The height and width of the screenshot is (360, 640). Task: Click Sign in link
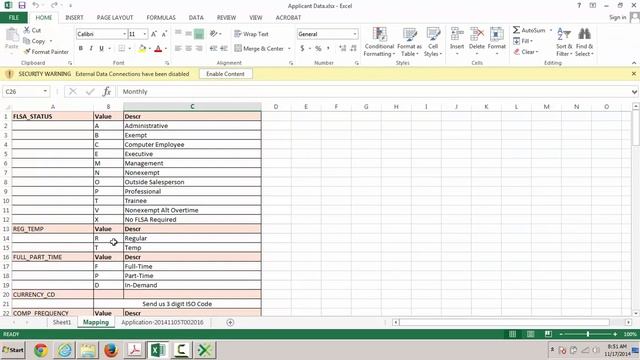[x=618, y=17]
